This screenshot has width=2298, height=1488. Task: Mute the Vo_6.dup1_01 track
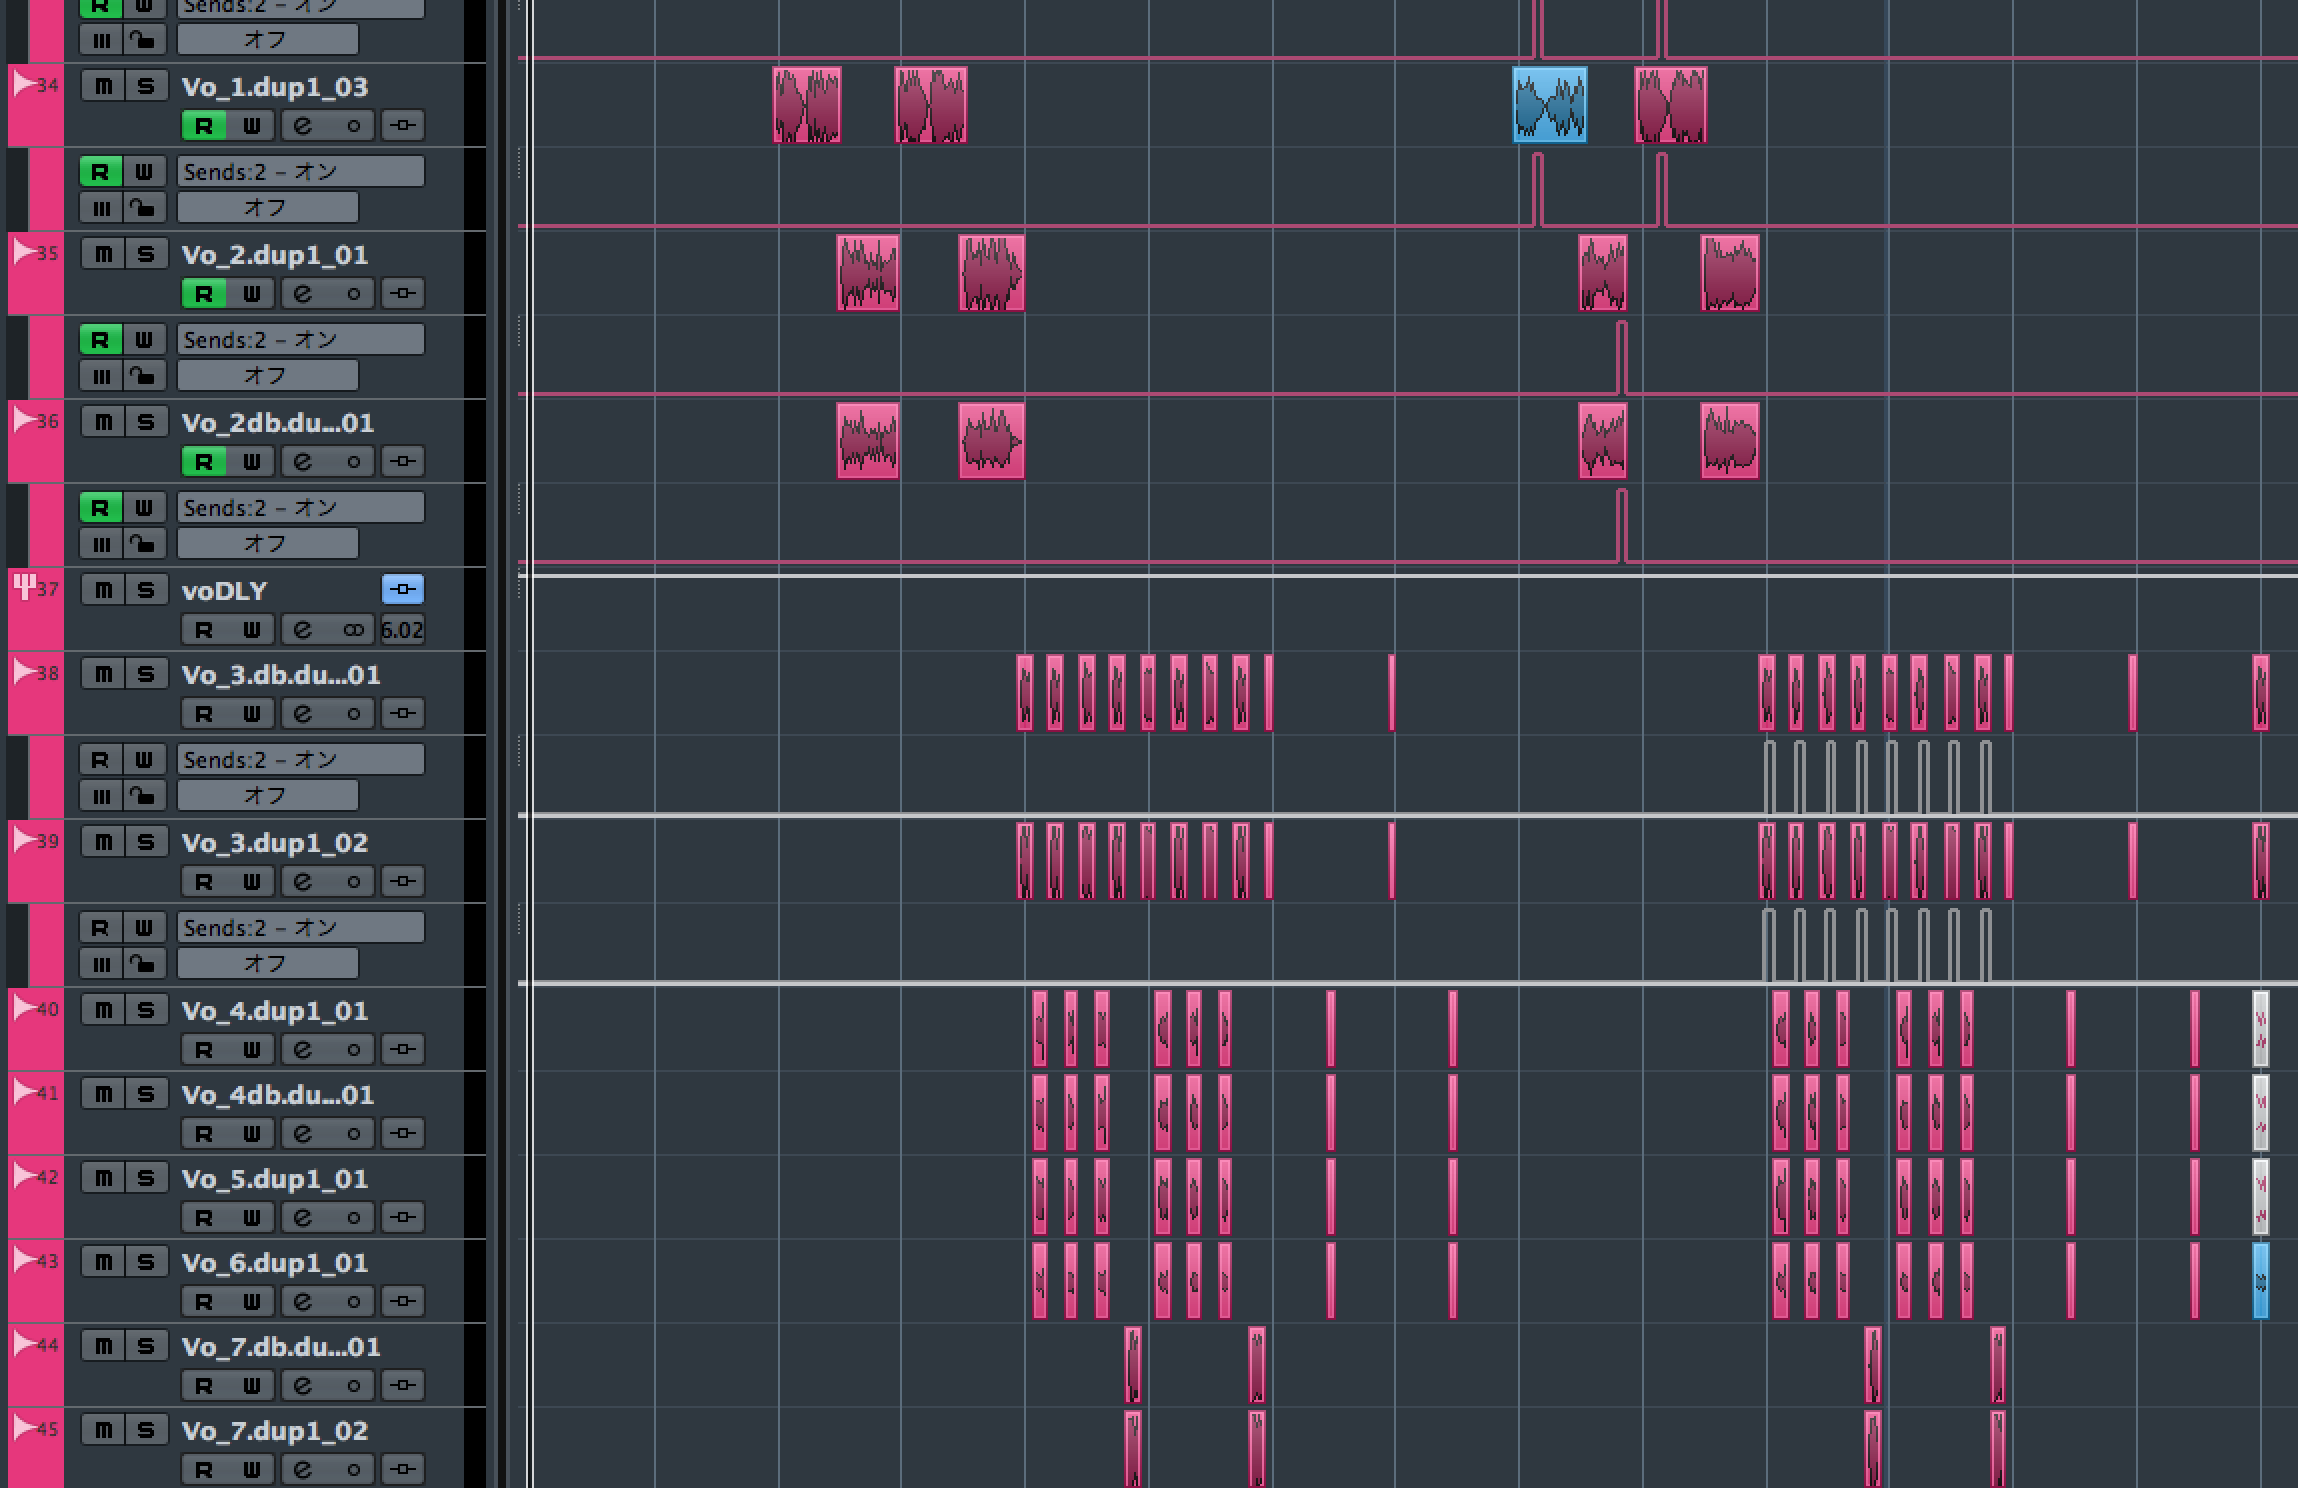pos(103,1262)
